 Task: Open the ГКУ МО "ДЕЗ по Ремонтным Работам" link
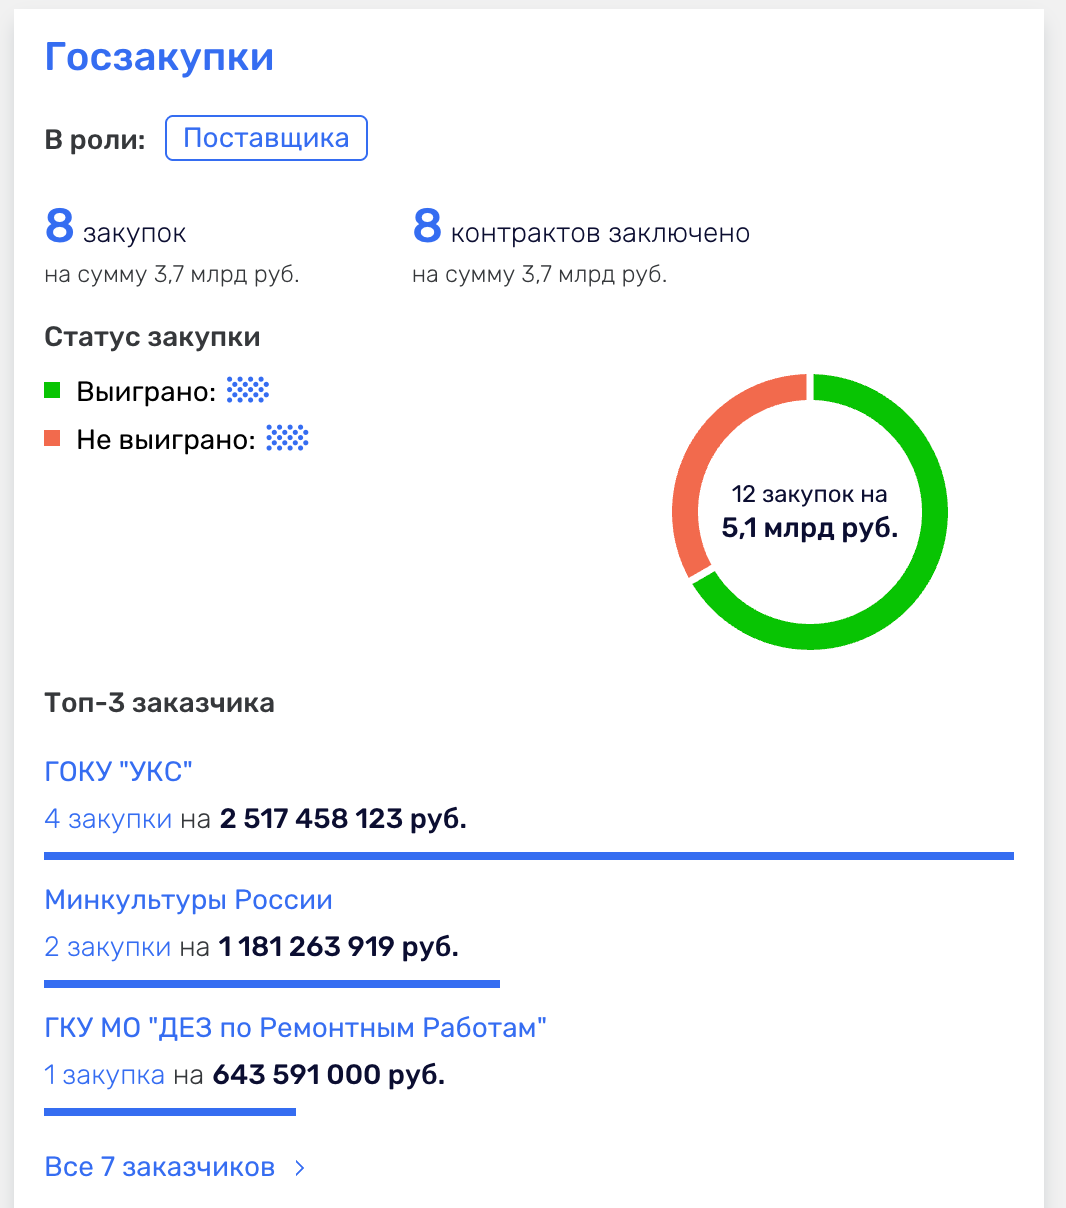click(x=295, y=1025)
